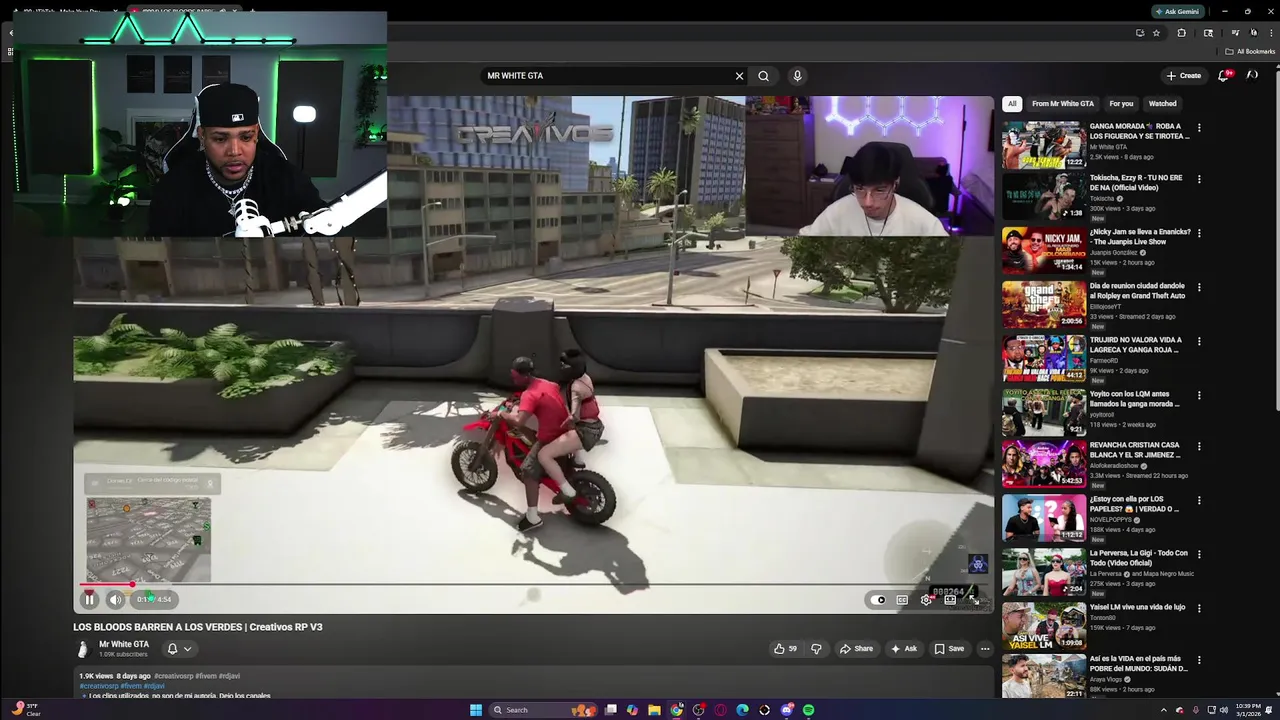Open options for Nicky Jam video

[x=1199, y=233]
